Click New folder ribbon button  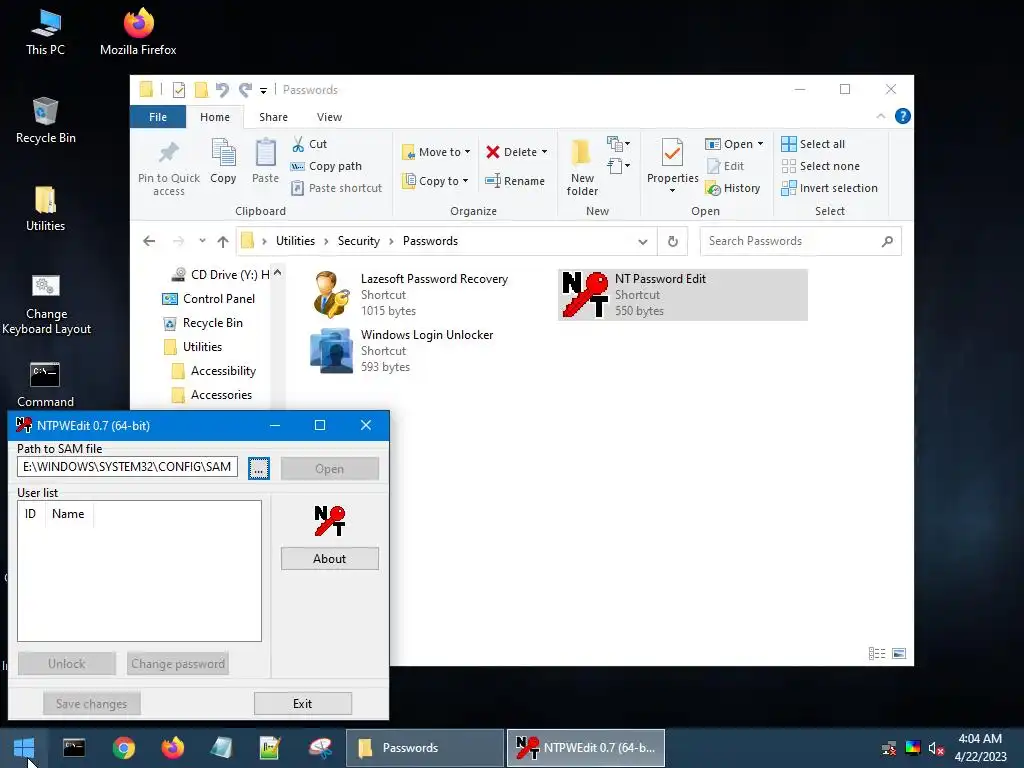tap(582, 167)
